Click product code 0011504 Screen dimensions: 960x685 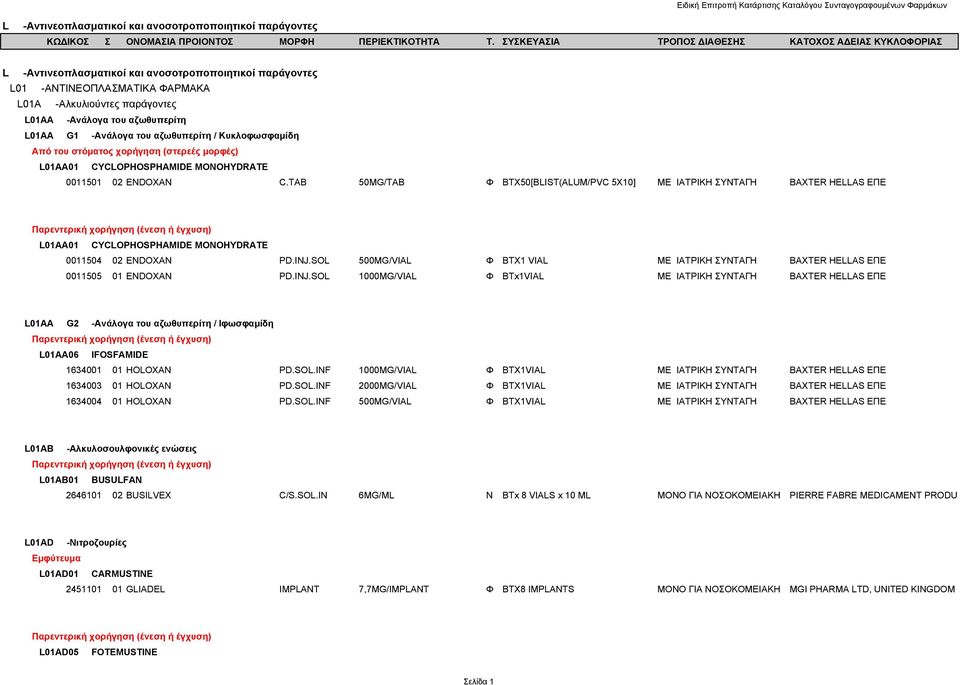(84, 261)
